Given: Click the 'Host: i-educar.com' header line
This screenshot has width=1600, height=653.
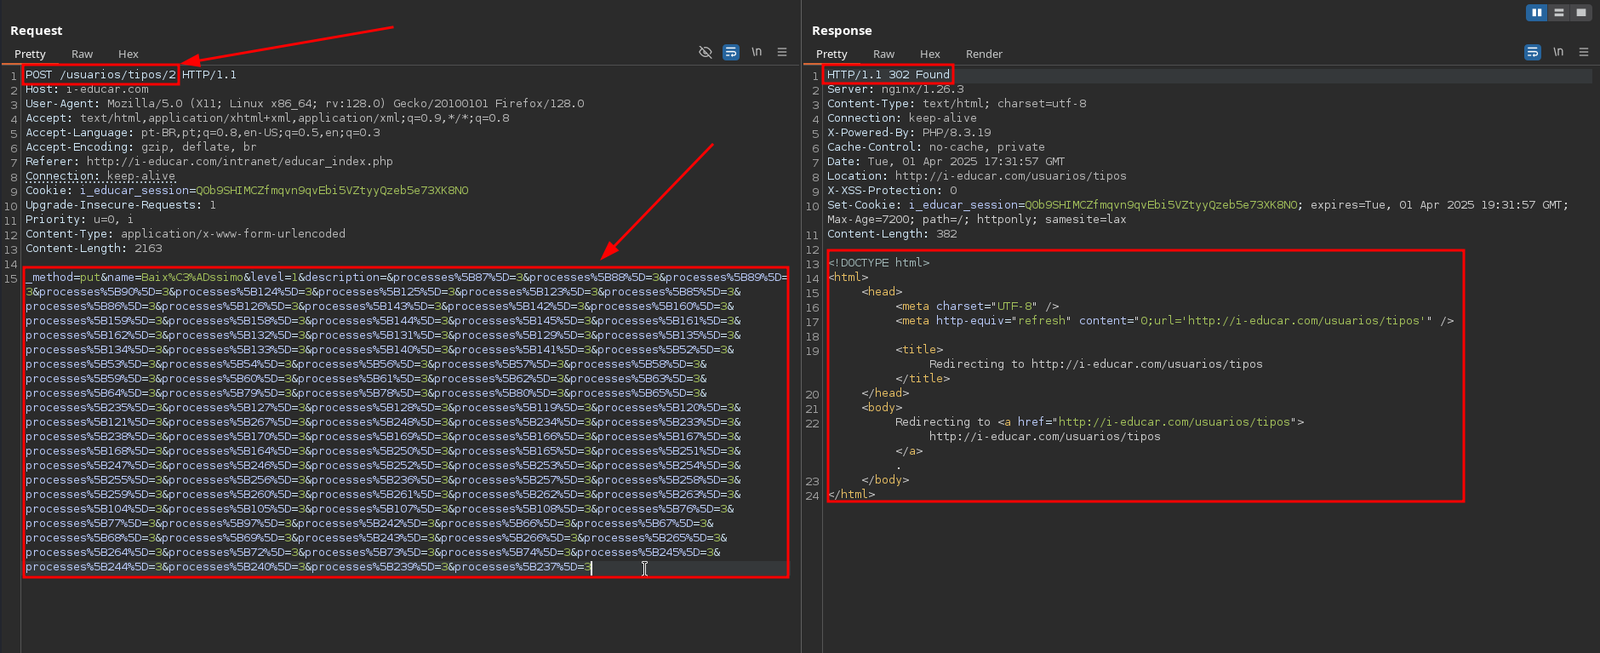Looking at the screenshot, I should [x=87, y=89].
